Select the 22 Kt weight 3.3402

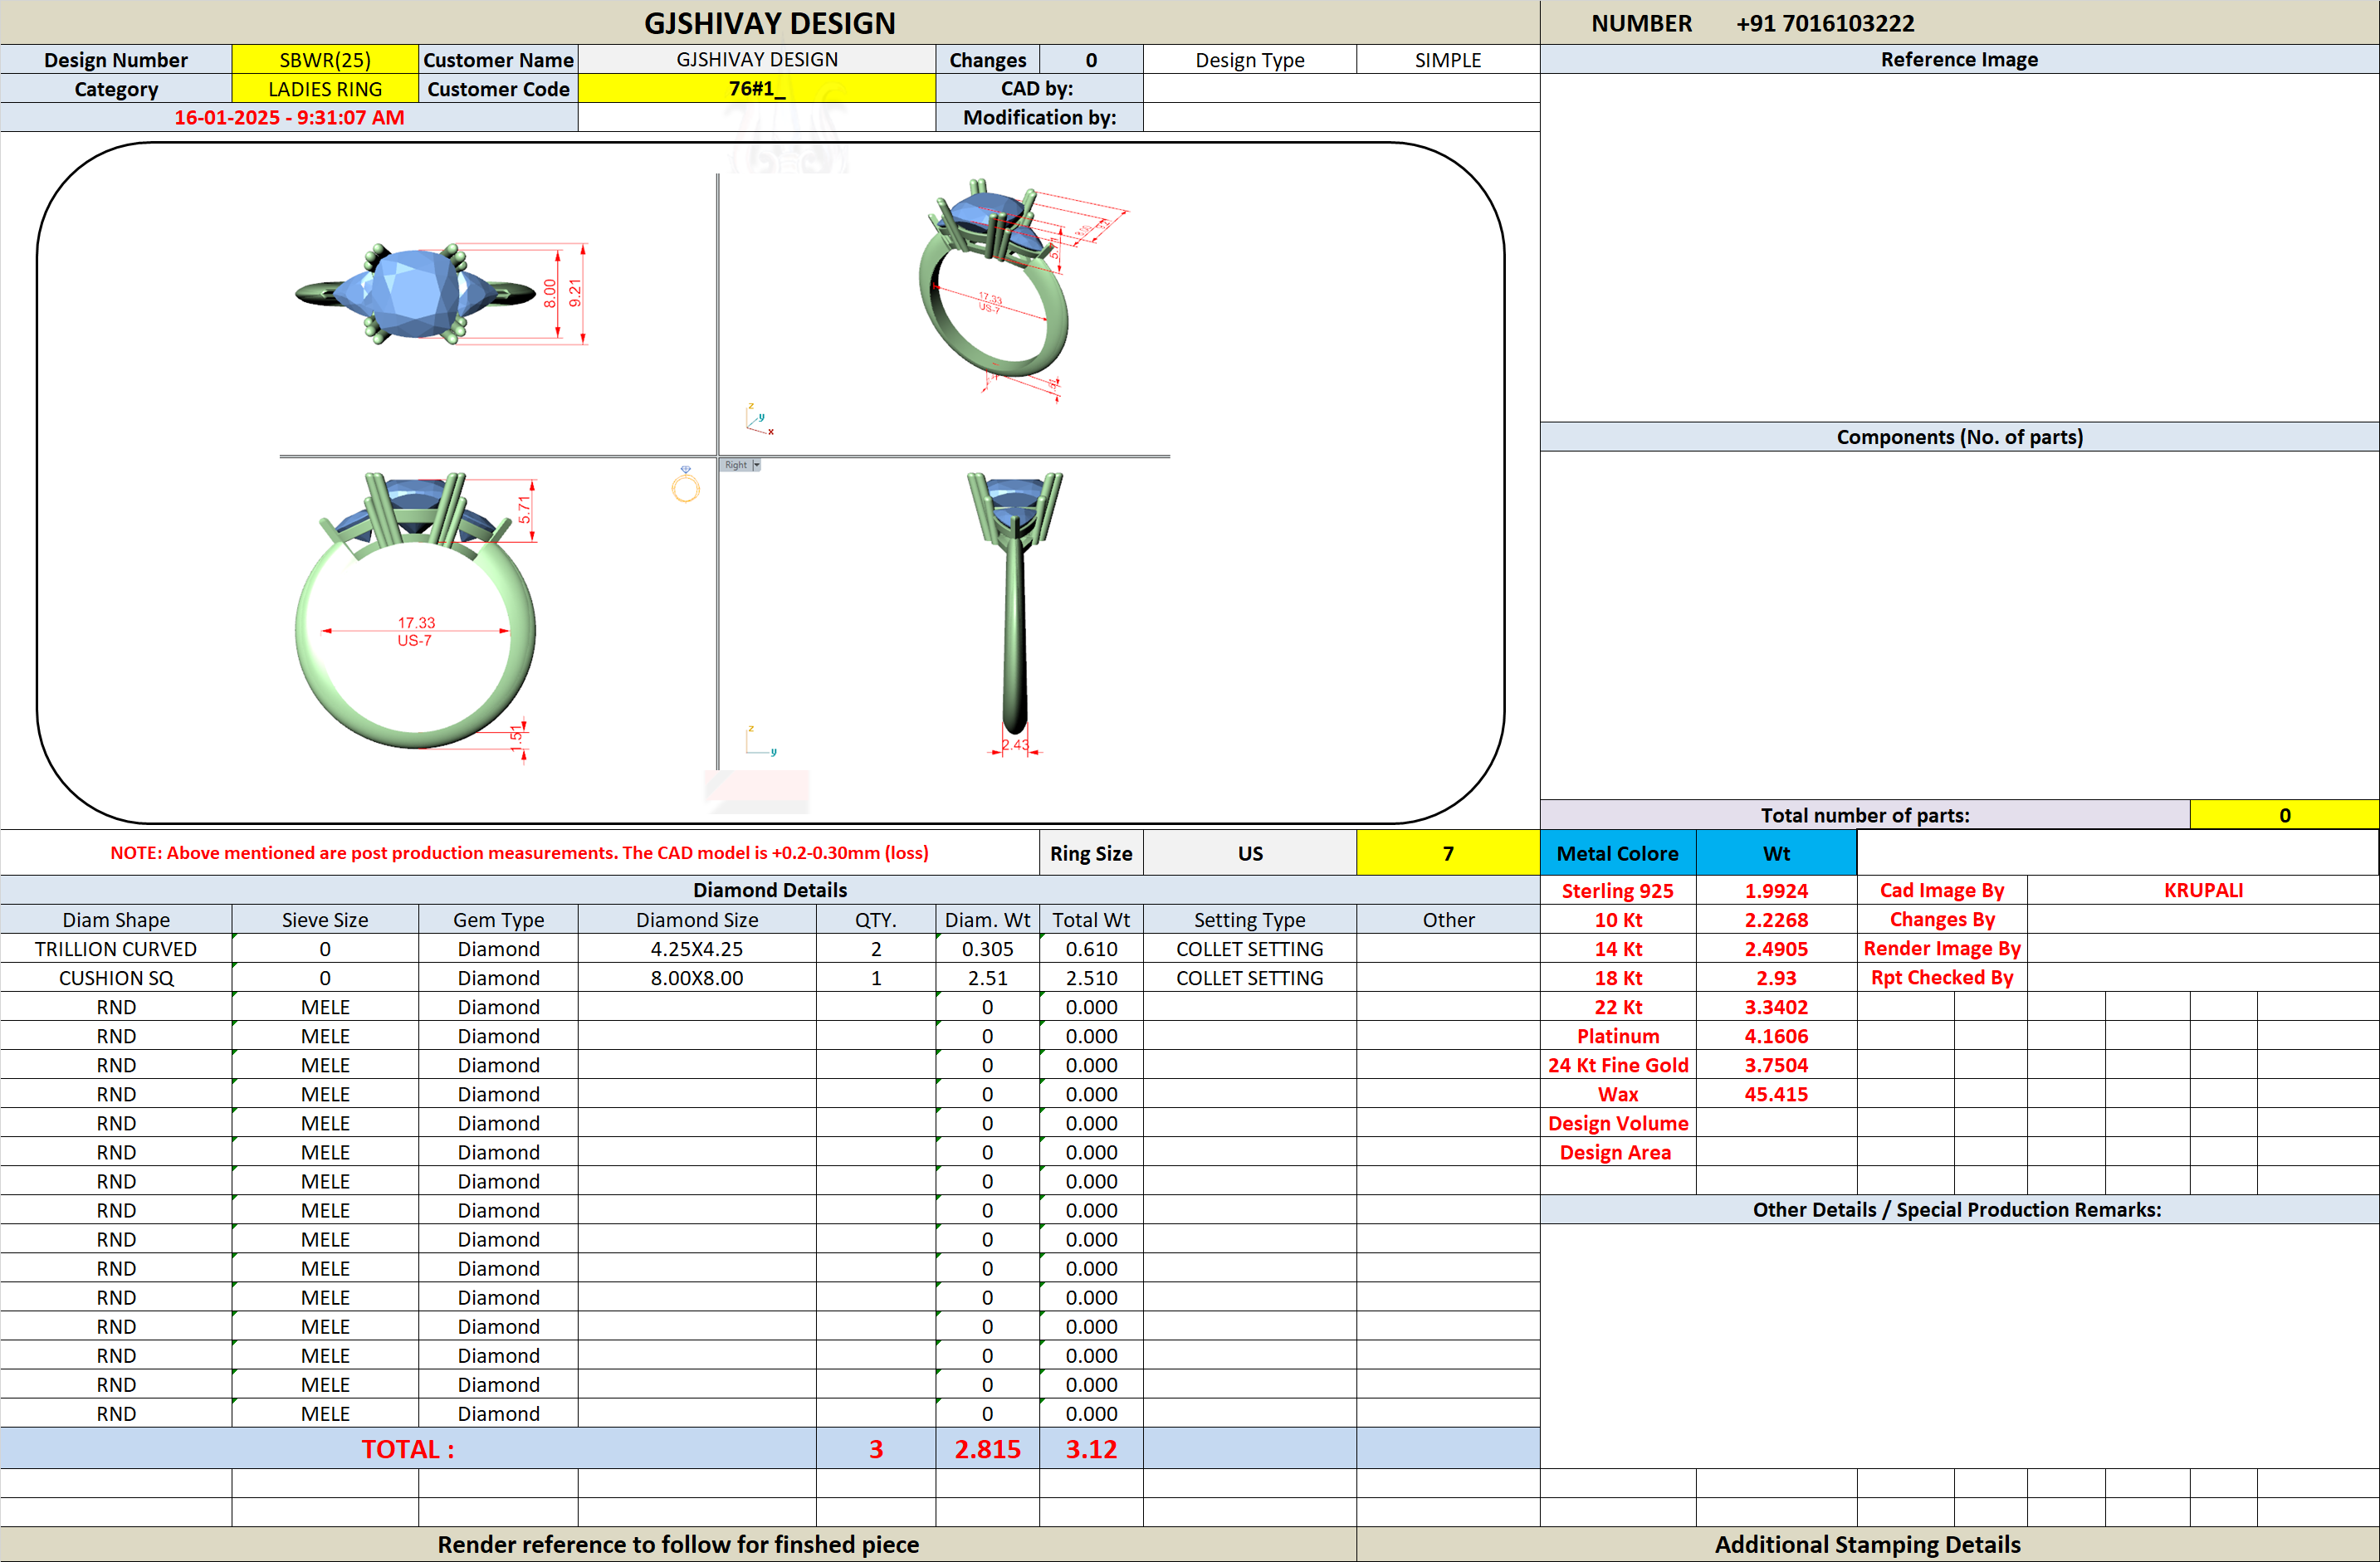pyautogui.click(x=1776, y=1007)
